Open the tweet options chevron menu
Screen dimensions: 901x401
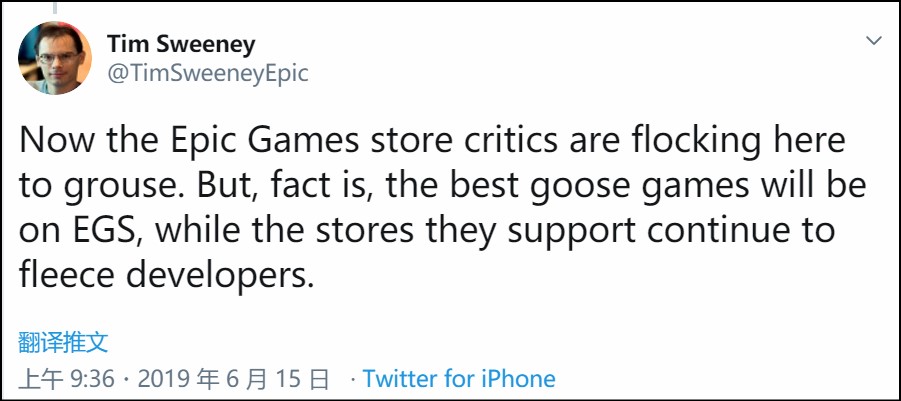(x=873, y=41)
